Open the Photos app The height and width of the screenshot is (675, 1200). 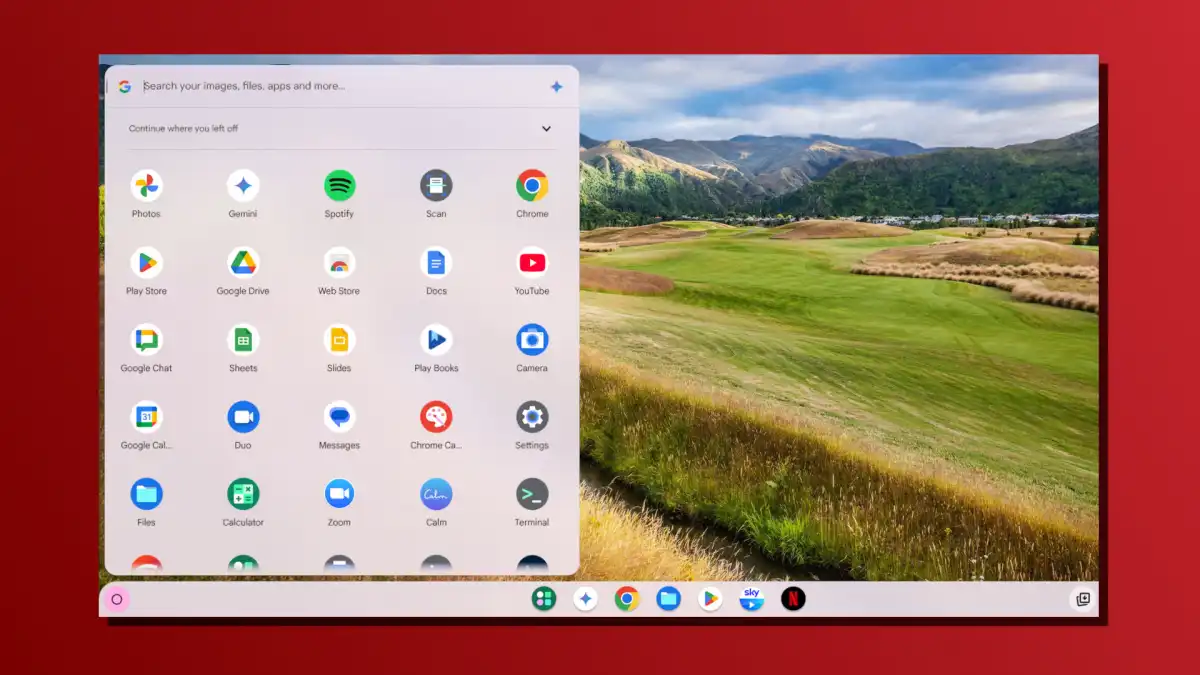pyautogui.click(x=146, y=186)
